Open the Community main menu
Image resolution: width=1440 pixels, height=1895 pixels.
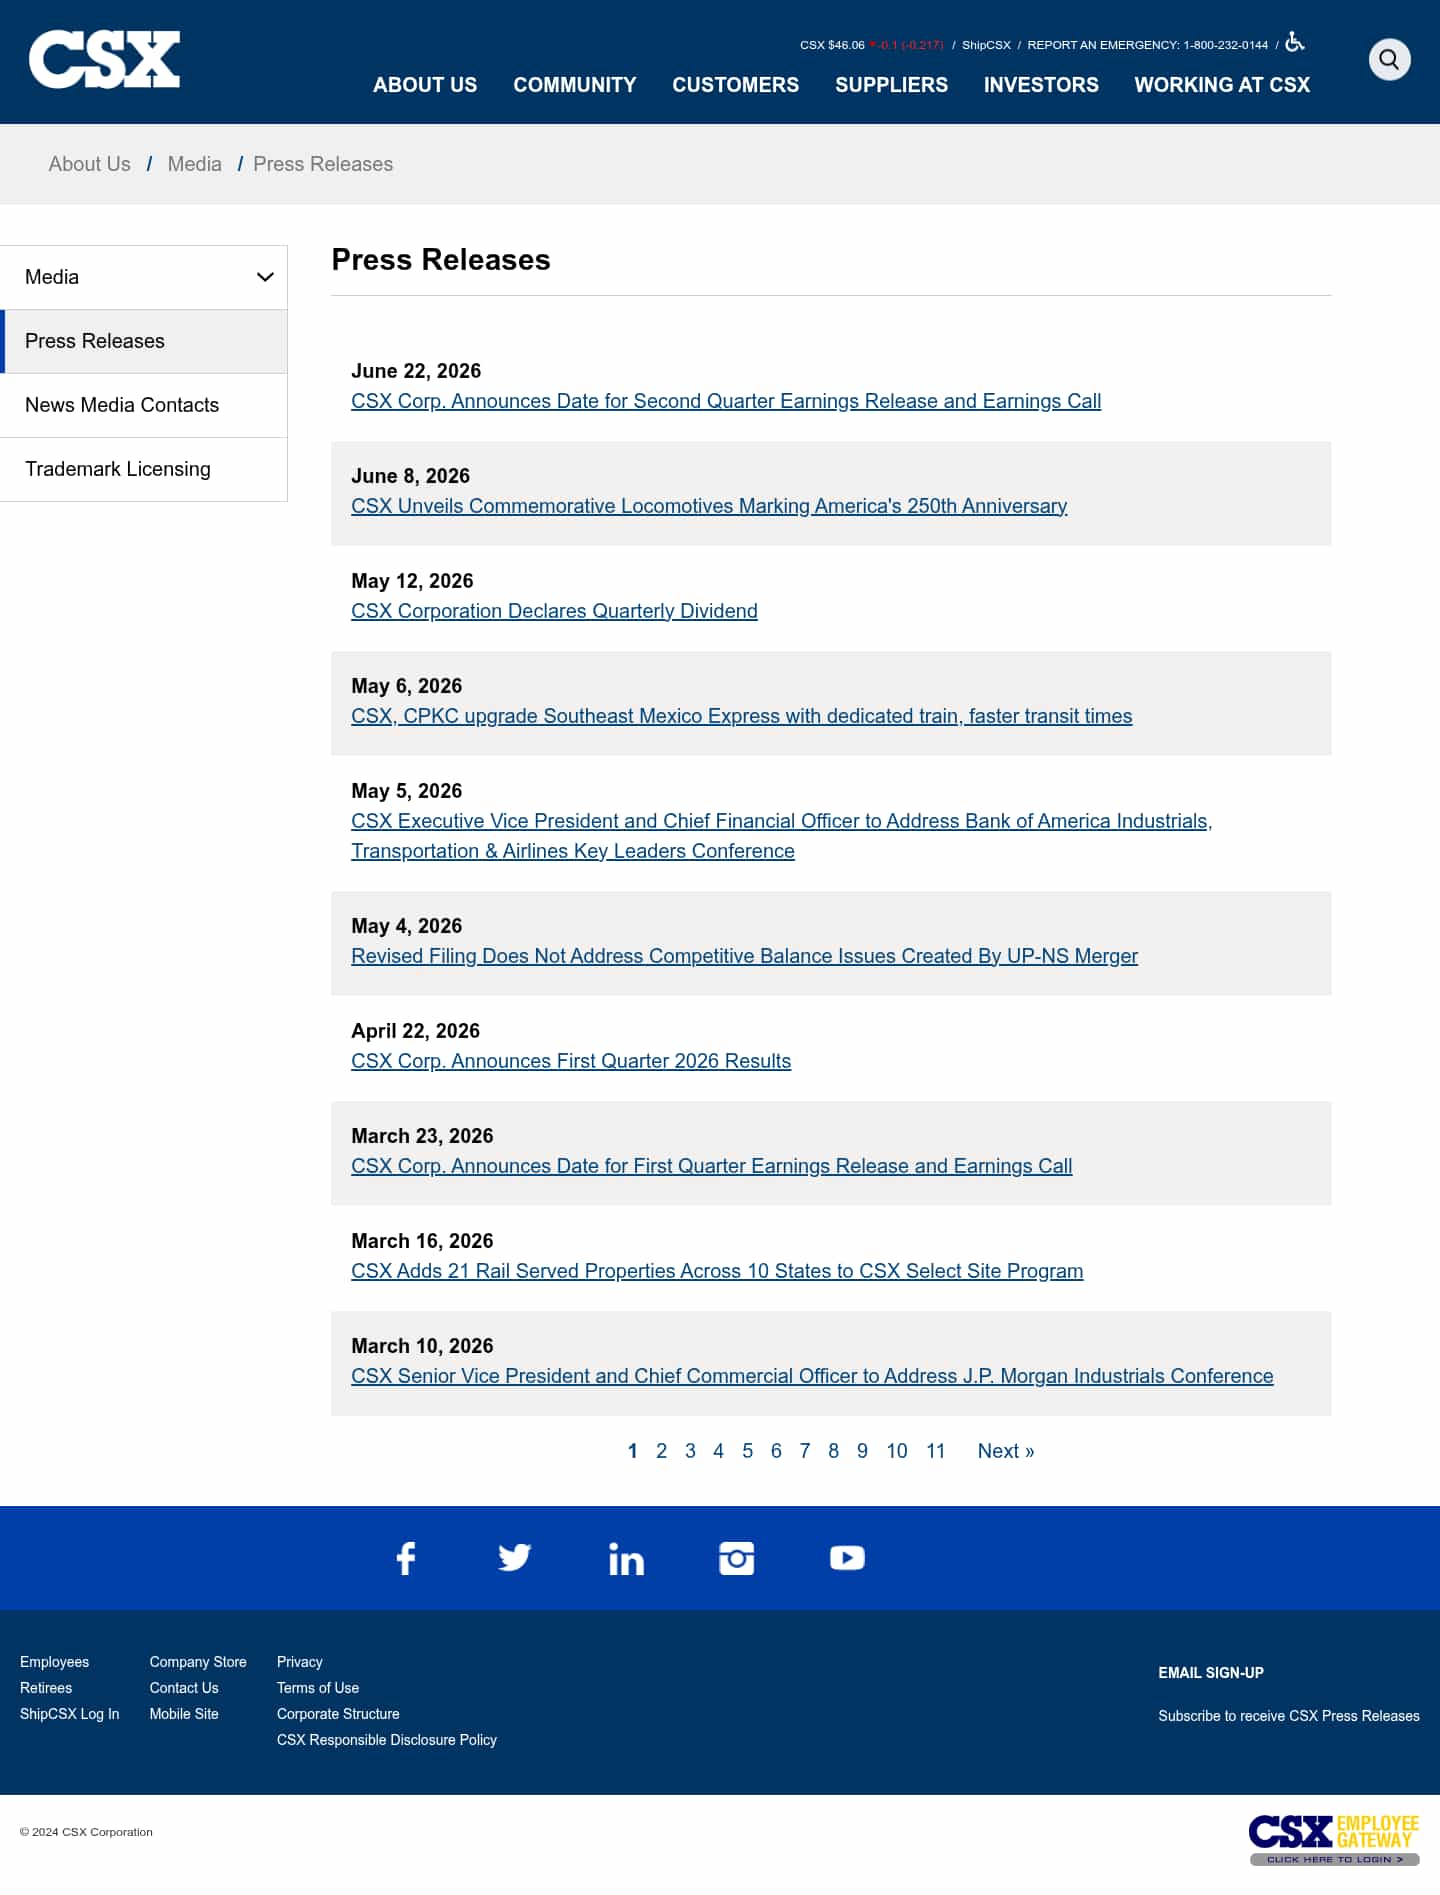575,85
